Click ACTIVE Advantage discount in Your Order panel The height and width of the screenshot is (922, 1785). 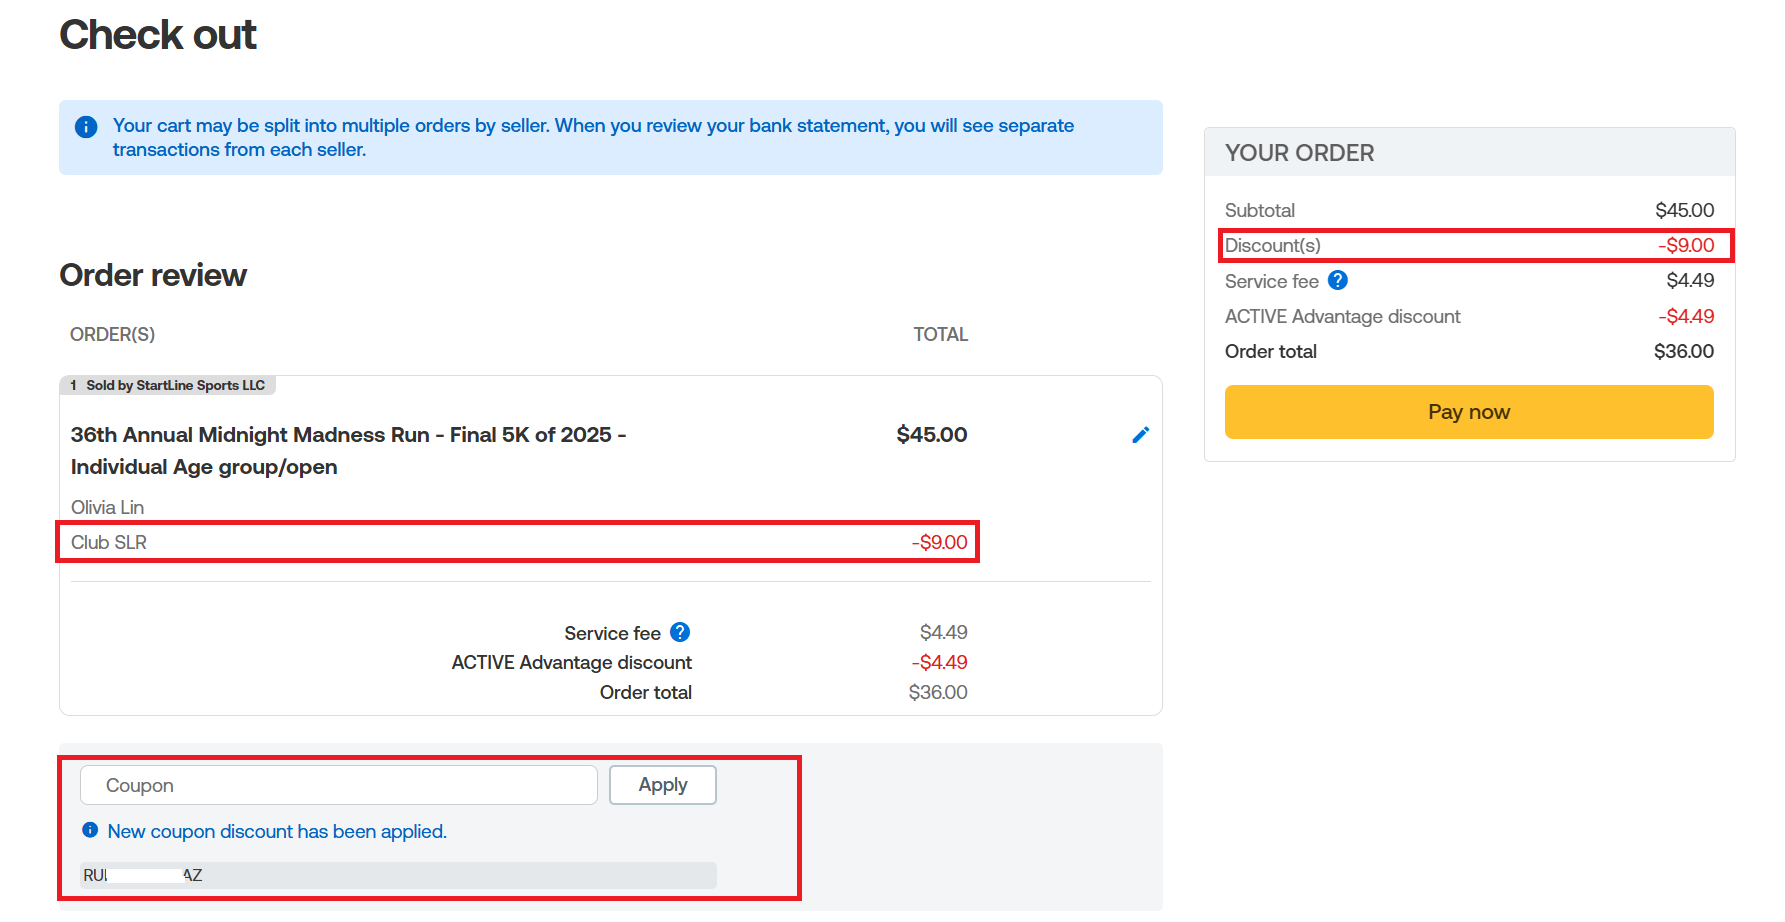pyautogui.click(x=1342, y=316)
